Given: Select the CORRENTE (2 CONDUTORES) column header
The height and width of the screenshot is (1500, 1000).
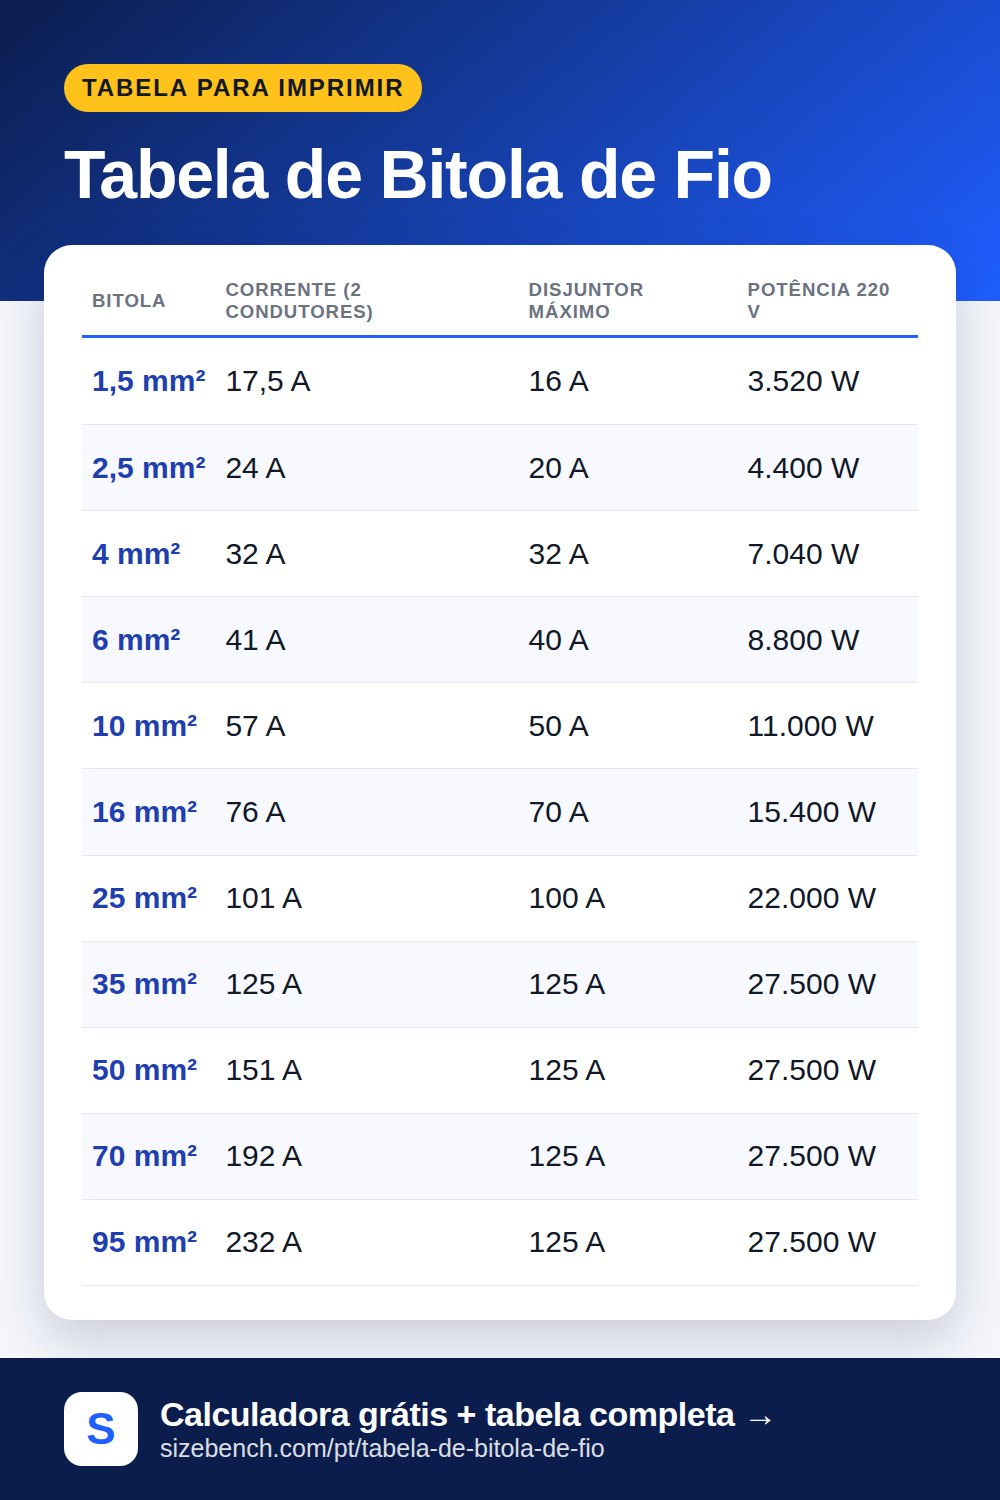Looking at the screenshot, I should [x=299, y=301].
